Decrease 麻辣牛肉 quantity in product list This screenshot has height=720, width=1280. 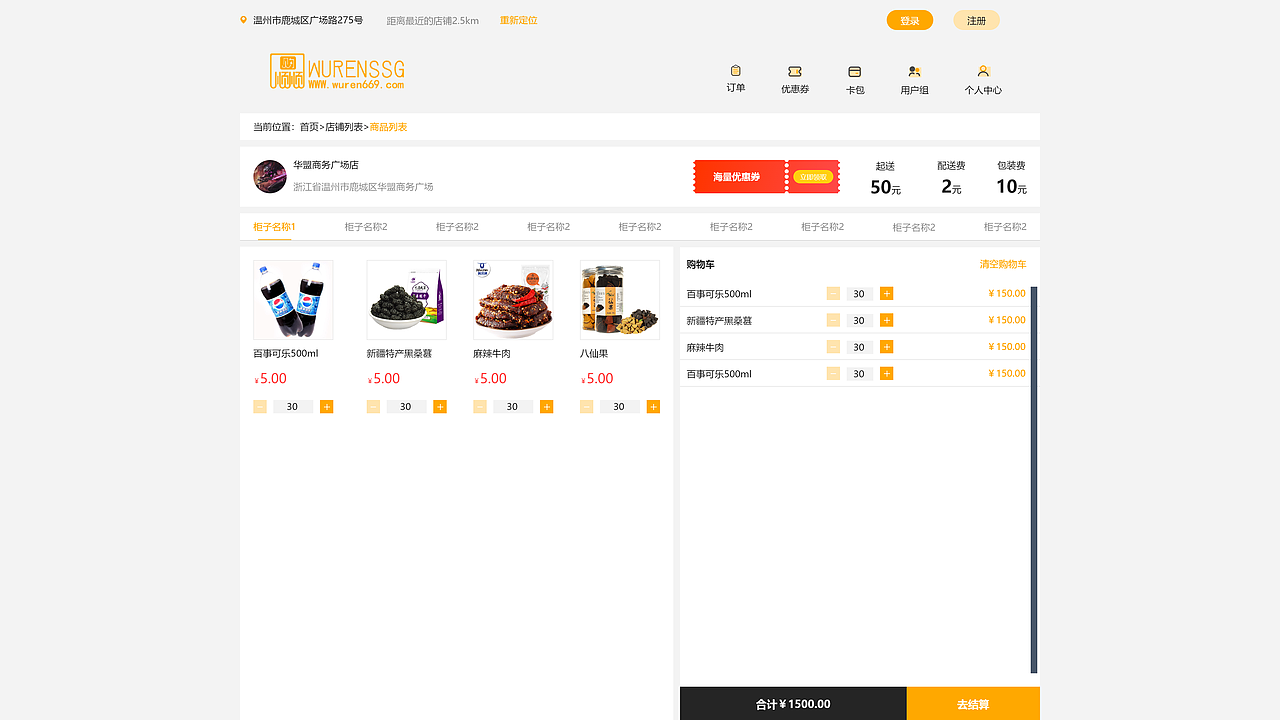click(480, 406)
